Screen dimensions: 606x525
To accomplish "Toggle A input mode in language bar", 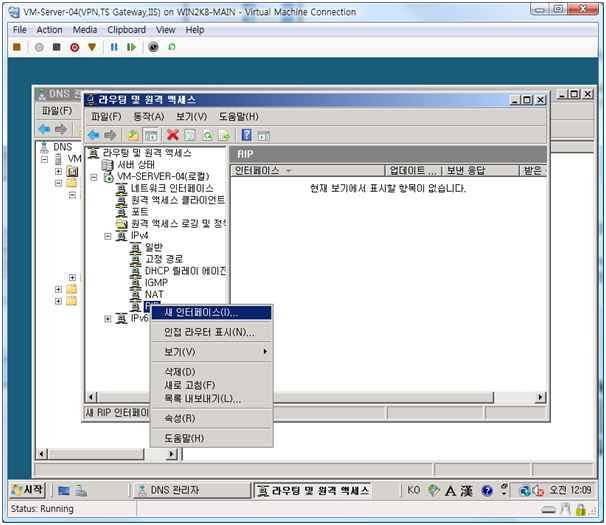I will [450, 491].
